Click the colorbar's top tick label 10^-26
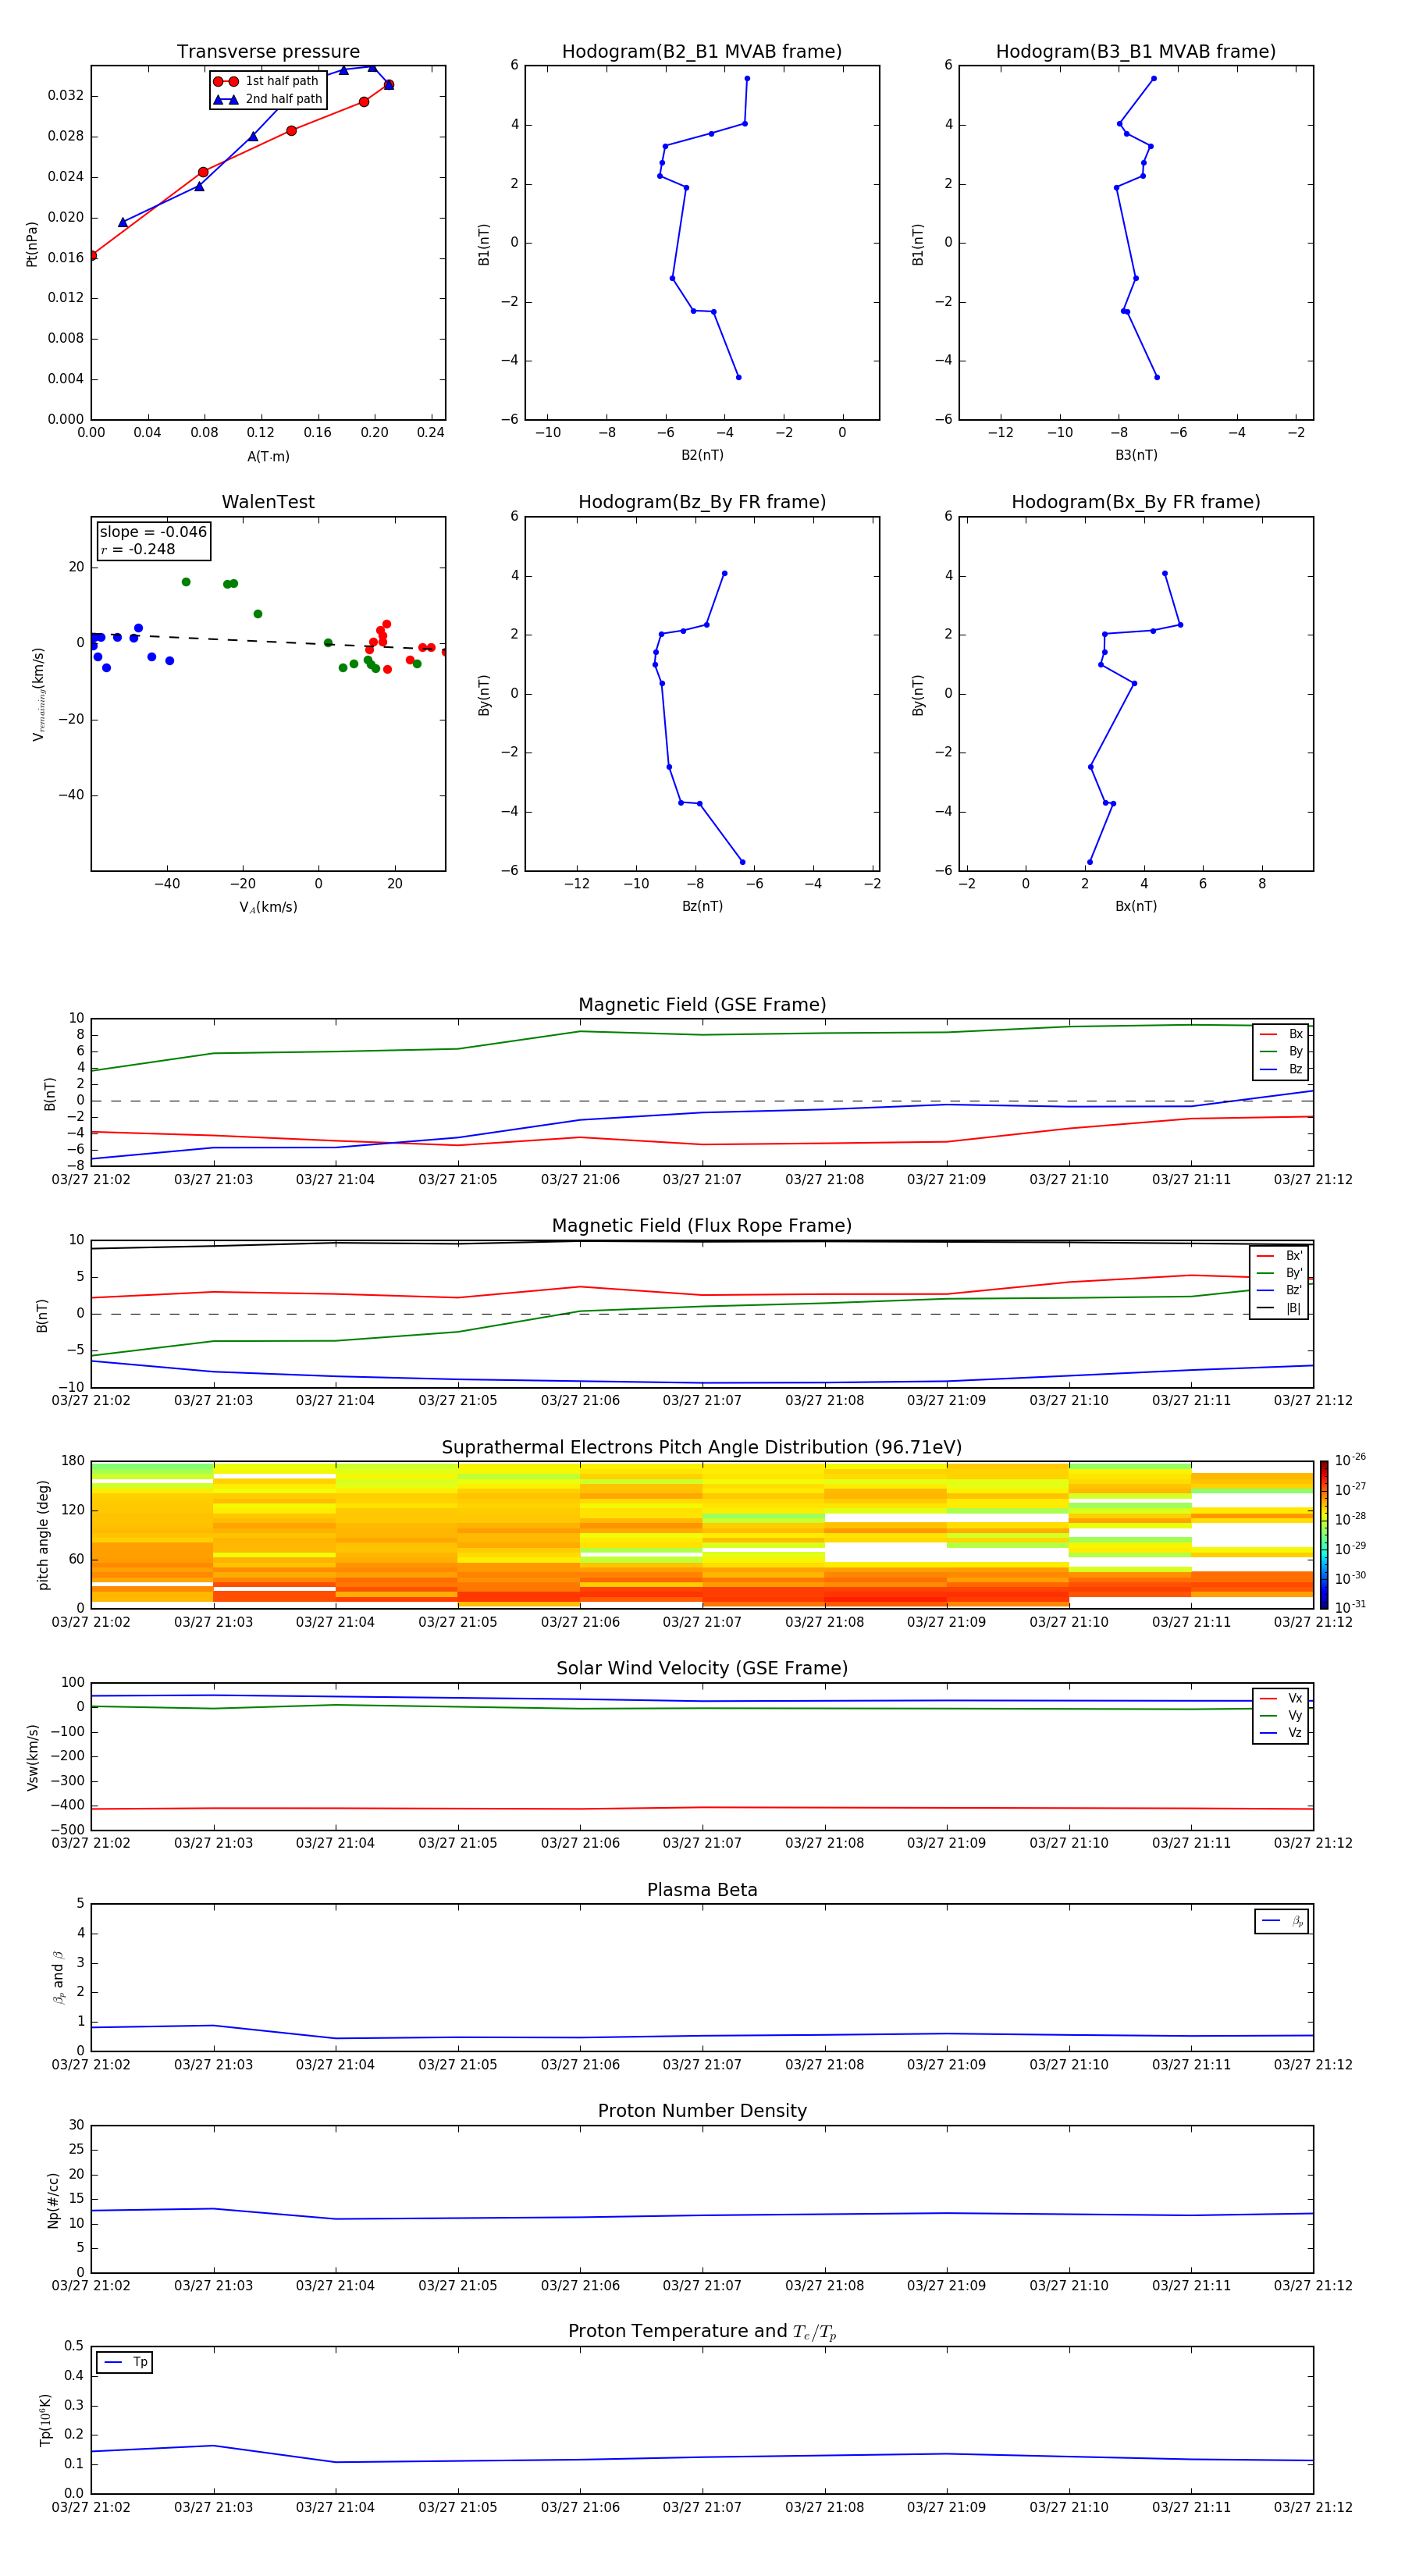 tap(1350, 1460)
